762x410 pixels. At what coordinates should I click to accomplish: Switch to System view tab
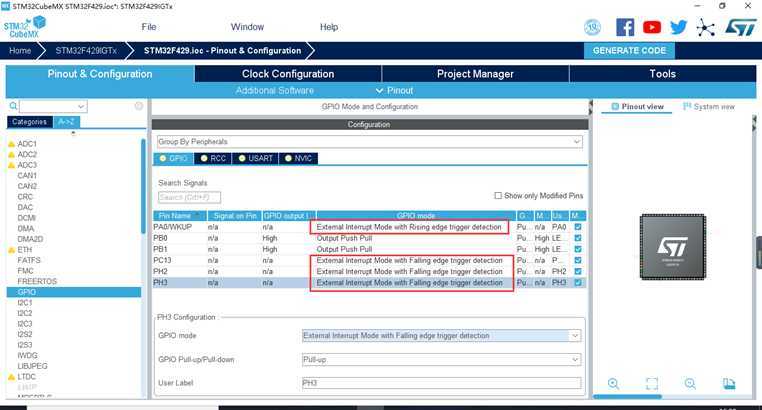709,106
